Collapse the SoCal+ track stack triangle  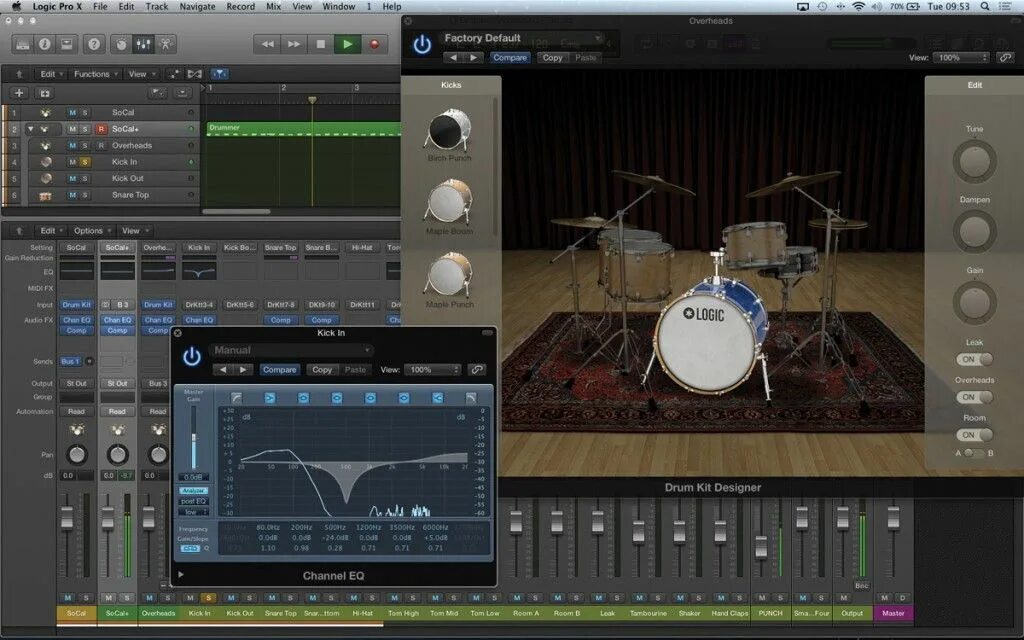point(30,129)
